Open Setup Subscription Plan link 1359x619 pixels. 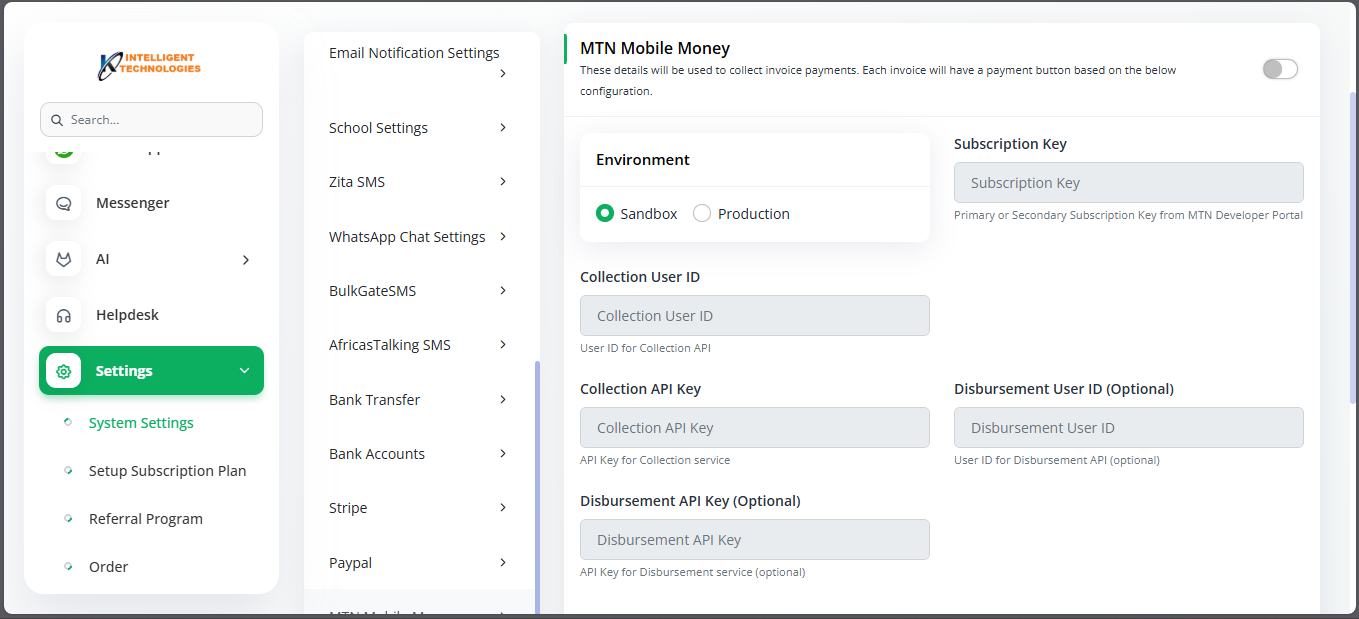(167, 471)
